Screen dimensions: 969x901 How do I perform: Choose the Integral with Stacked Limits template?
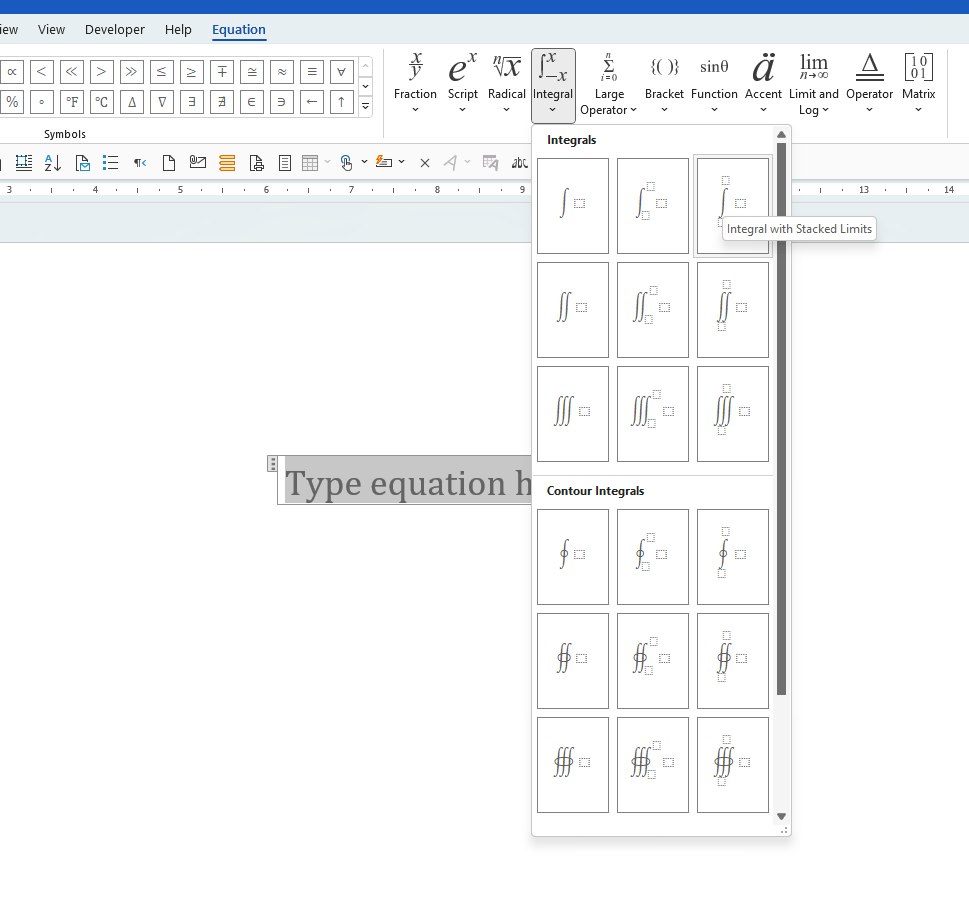[732, 205]
